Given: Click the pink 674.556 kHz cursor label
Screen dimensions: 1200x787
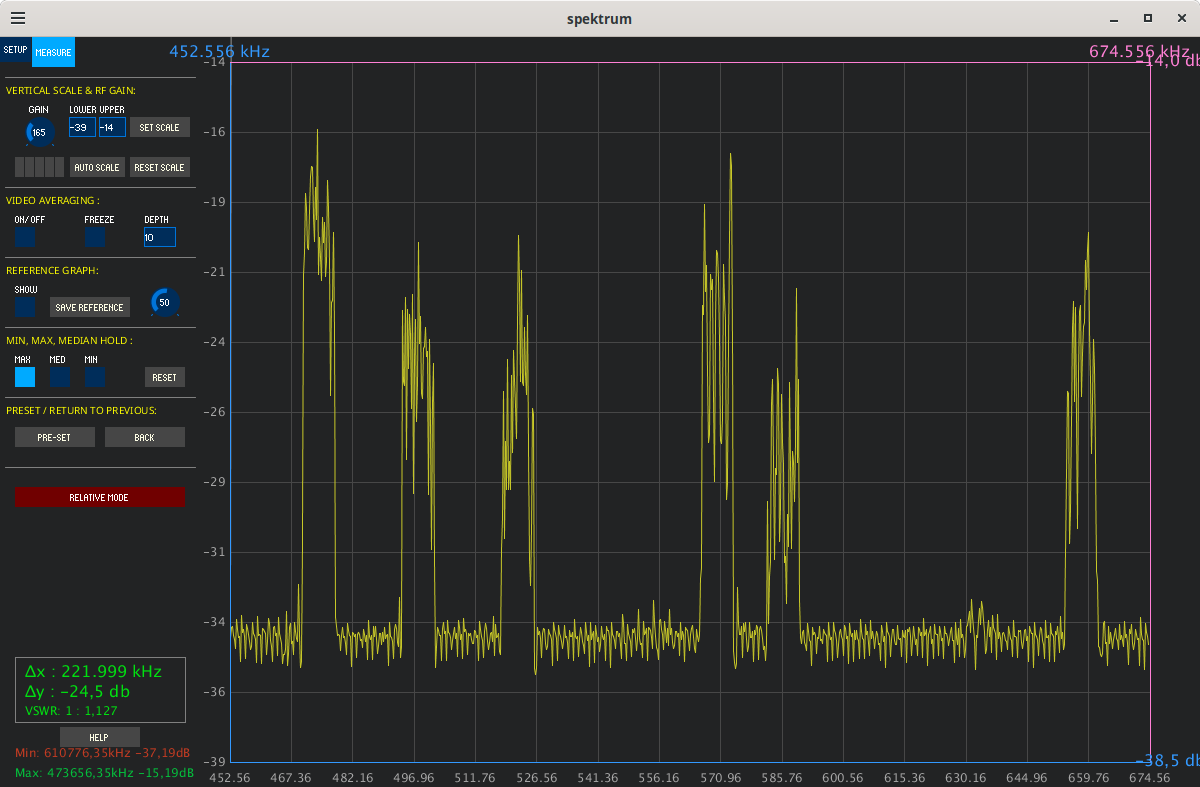Looking at the screenshot, I should (x=1139, y=52).
